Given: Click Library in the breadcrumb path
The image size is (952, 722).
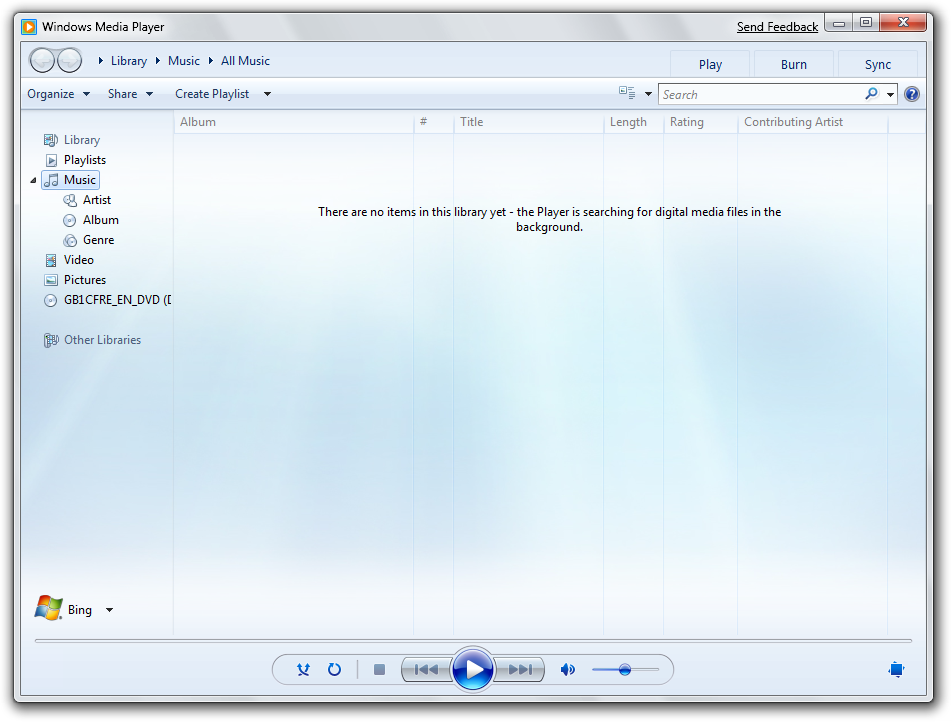Looking at the screenshot, I should point(129,61).
